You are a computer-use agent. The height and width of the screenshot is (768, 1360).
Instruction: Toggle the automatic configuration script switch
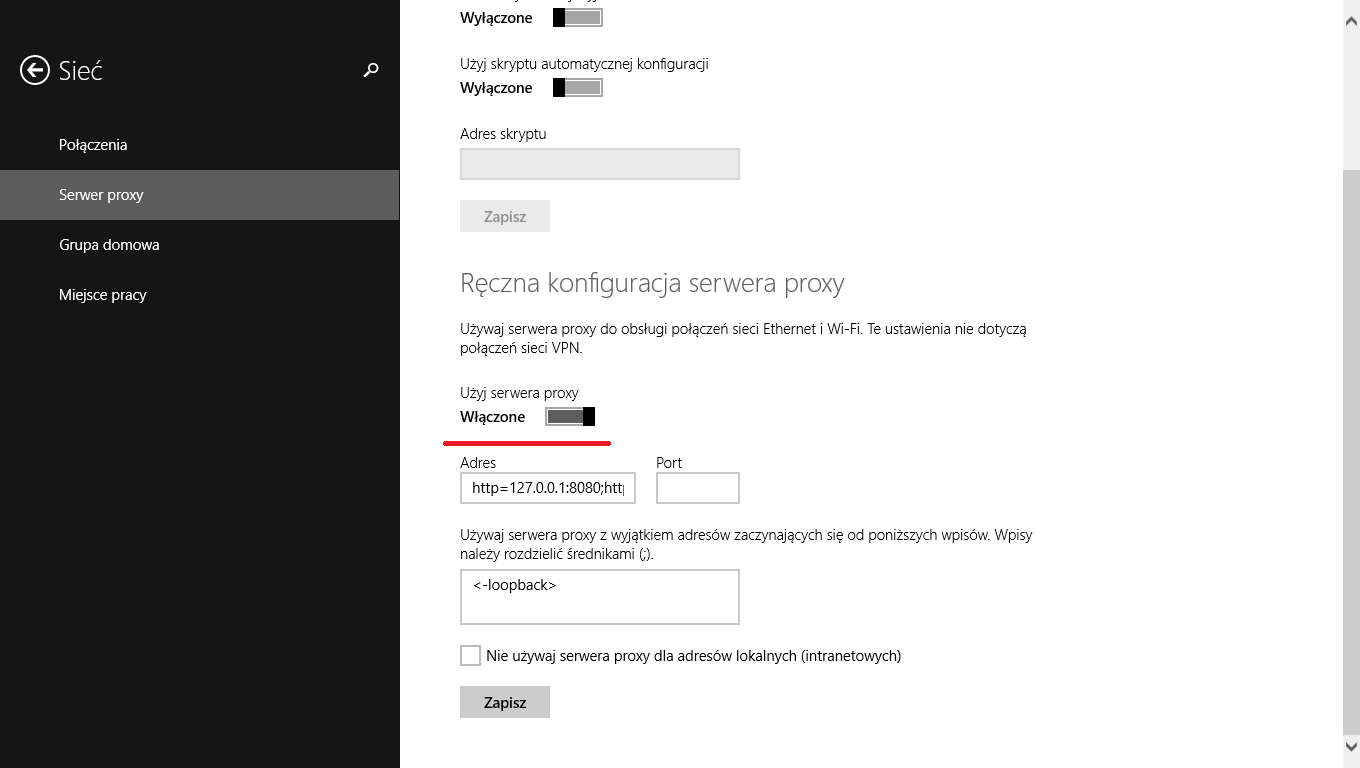(x=578, y=88)
